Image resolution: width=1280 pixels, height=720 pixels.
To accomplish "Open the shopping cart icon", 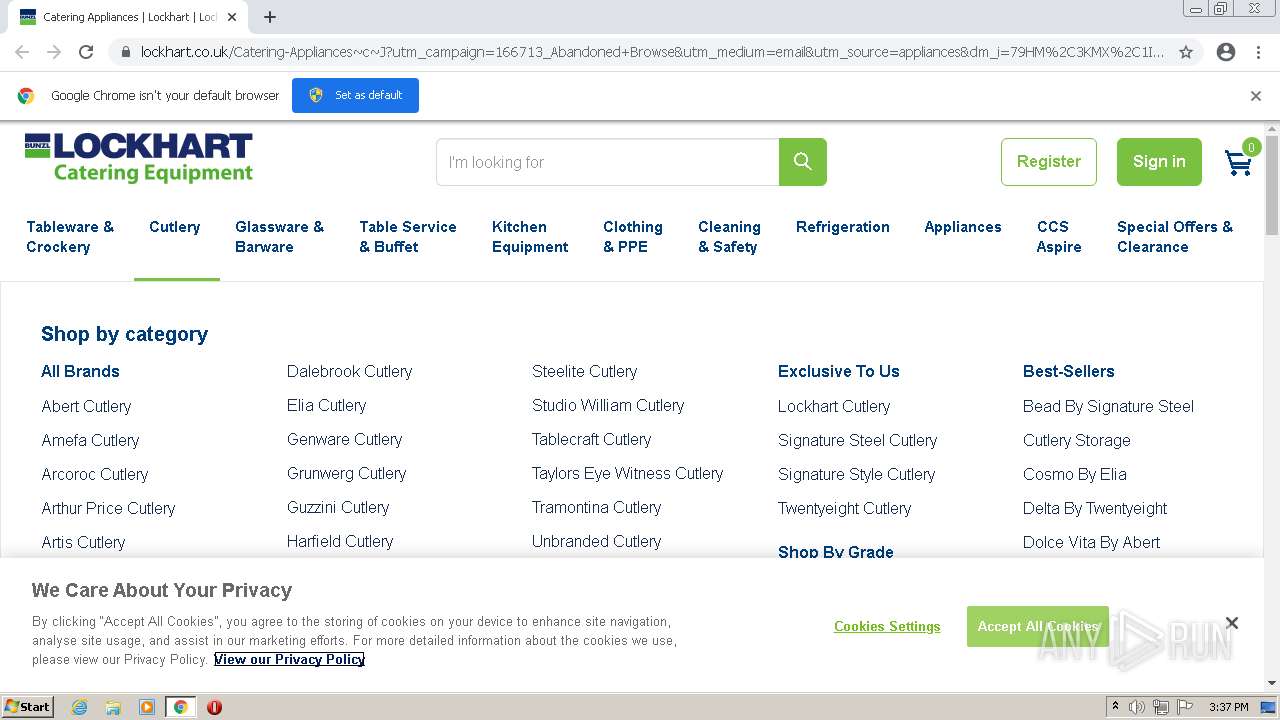I will 1240,161.
